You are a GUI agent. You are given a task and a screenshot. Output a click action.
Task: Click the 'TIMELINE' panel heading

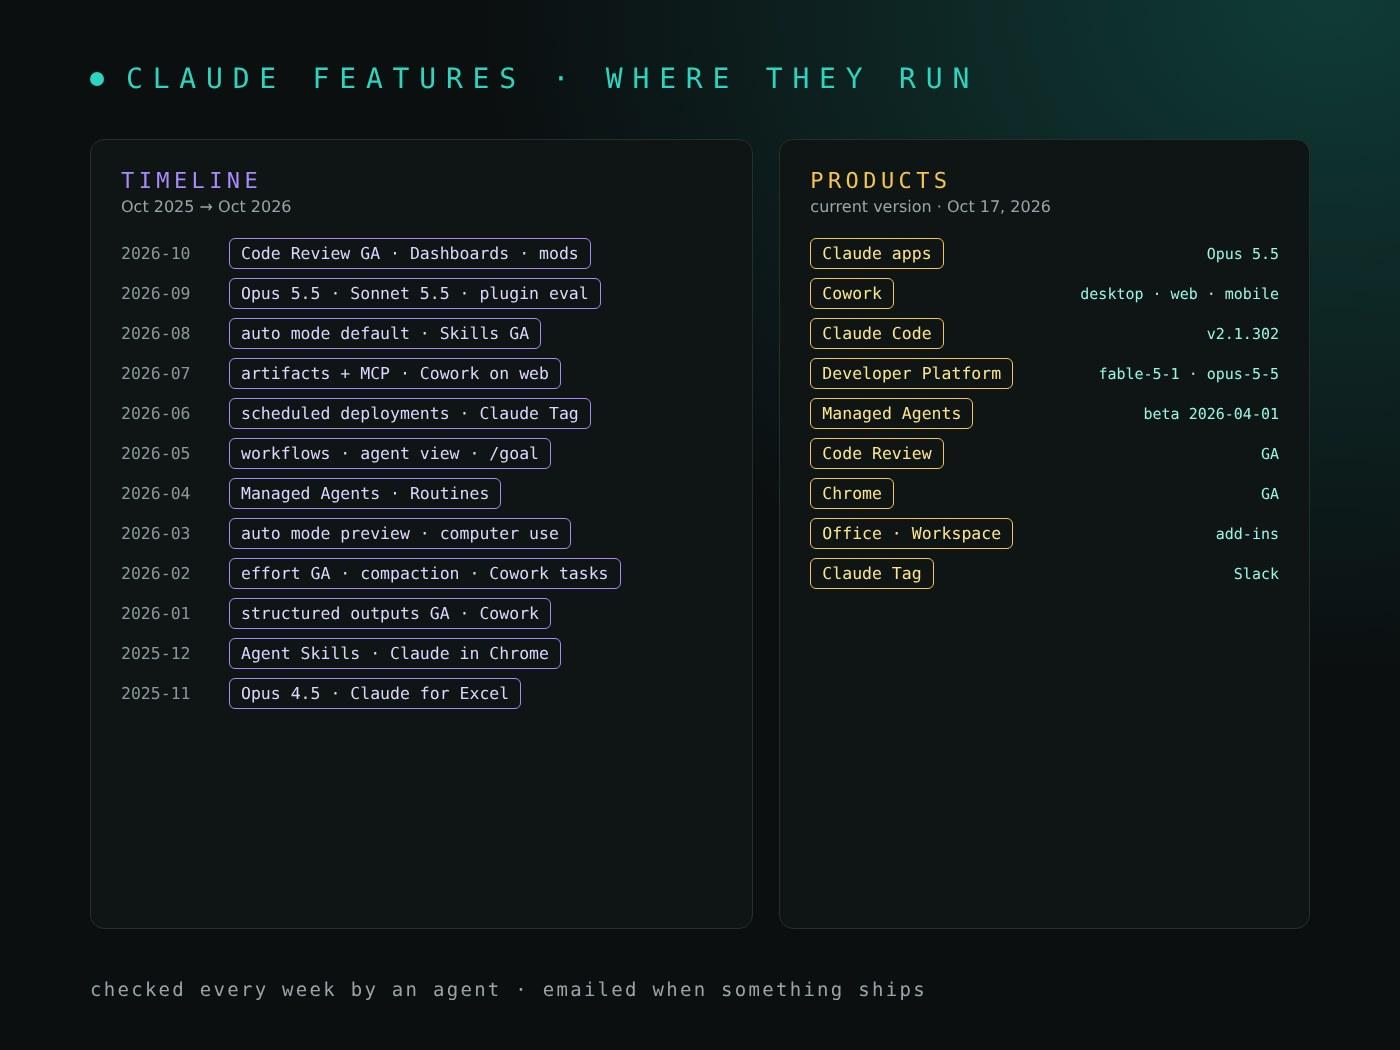[190, 181]
